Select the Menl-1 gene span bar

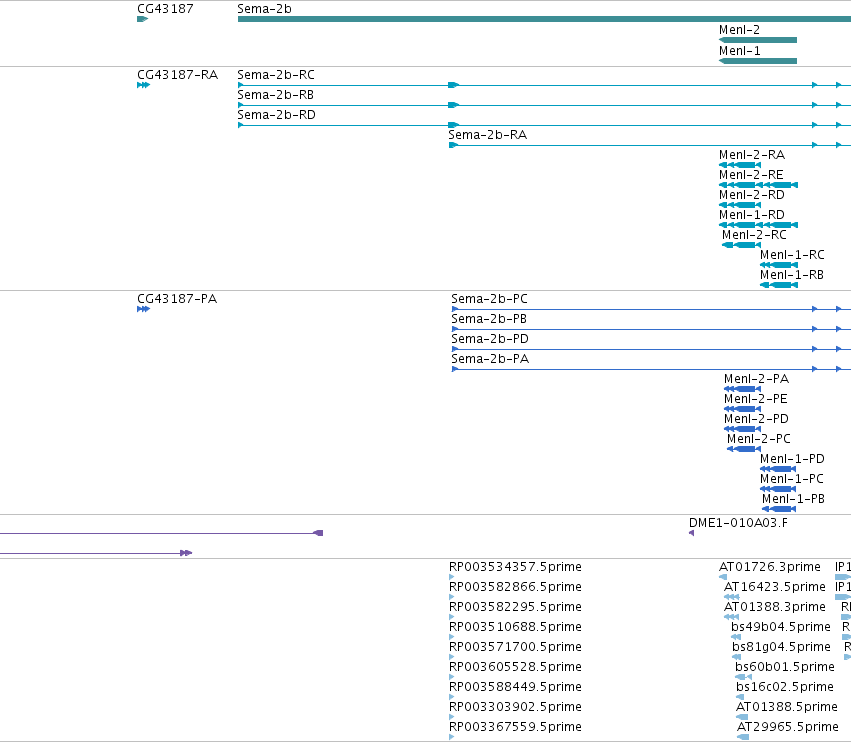coord(758,61)
